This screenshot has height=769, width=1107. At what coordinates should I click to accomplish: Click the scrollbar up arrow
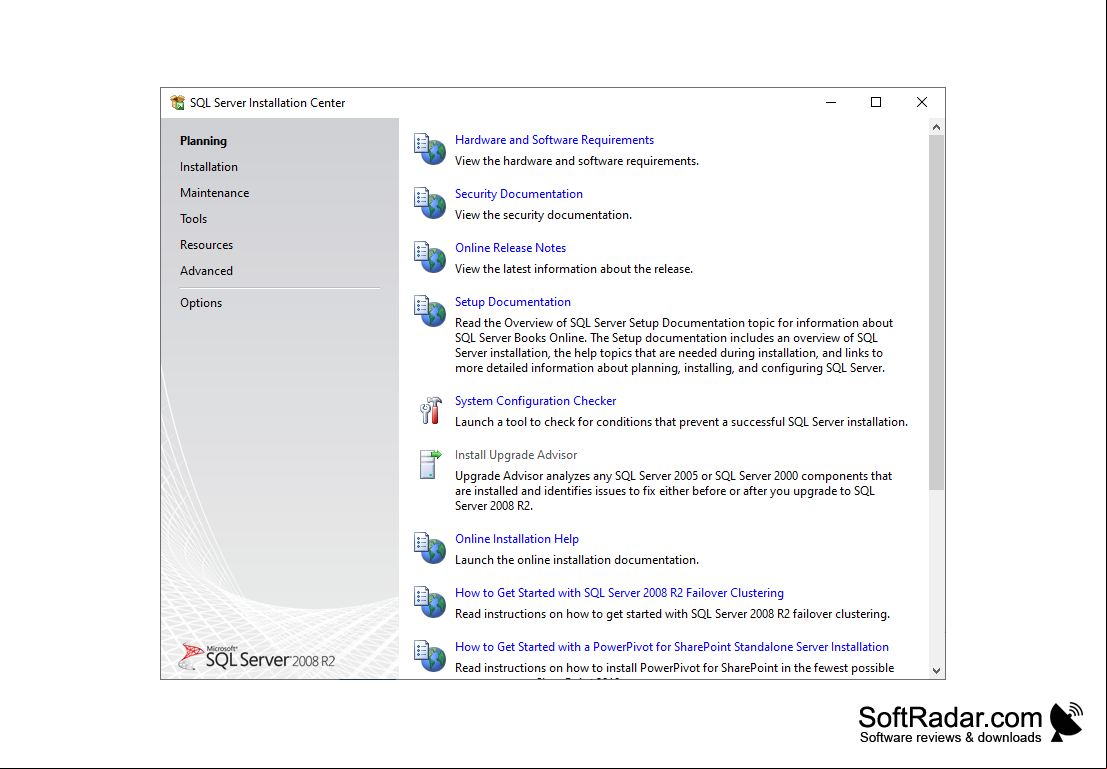tap(936, 127)
